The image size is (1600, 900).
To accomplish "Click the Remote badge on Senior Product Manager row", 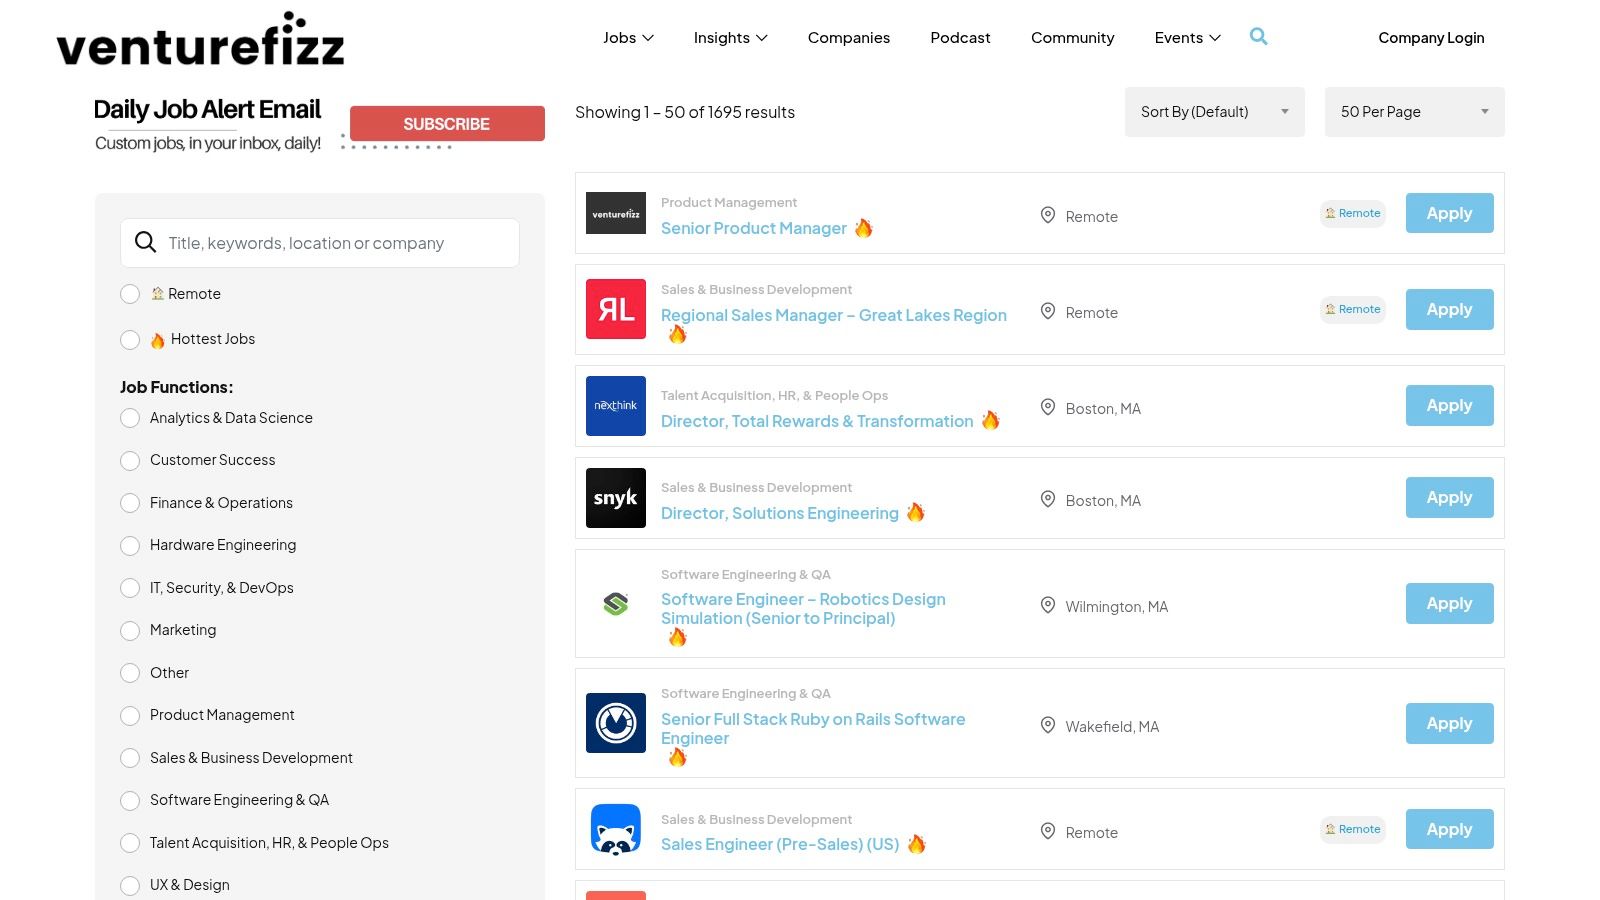I will tap(1353, 213).
